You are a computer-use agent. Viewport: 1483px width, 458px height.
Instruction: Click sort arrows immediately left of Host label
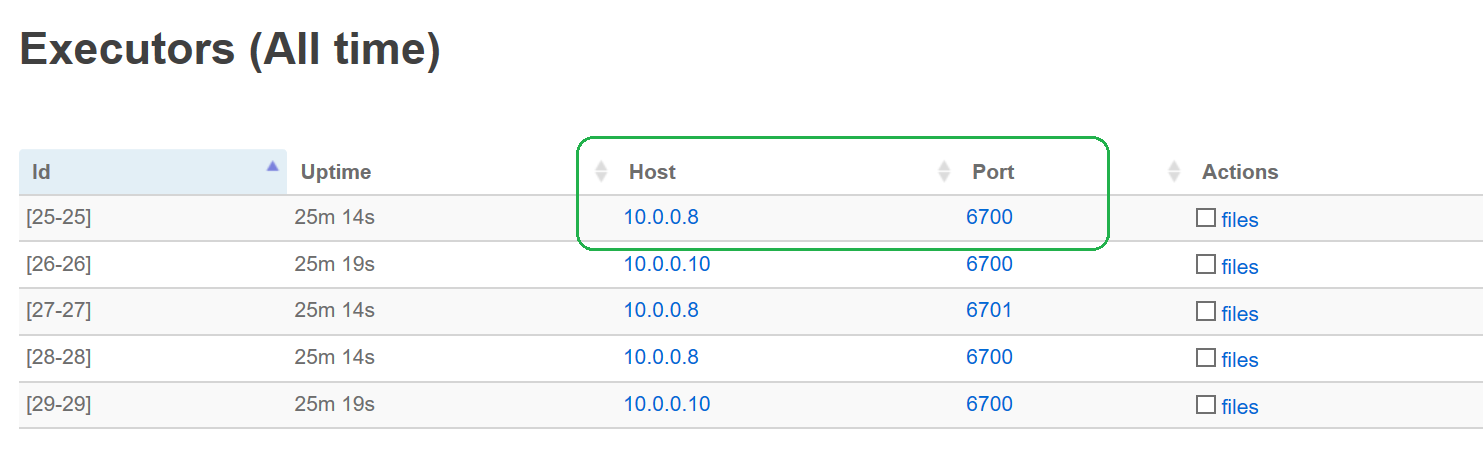601,172
